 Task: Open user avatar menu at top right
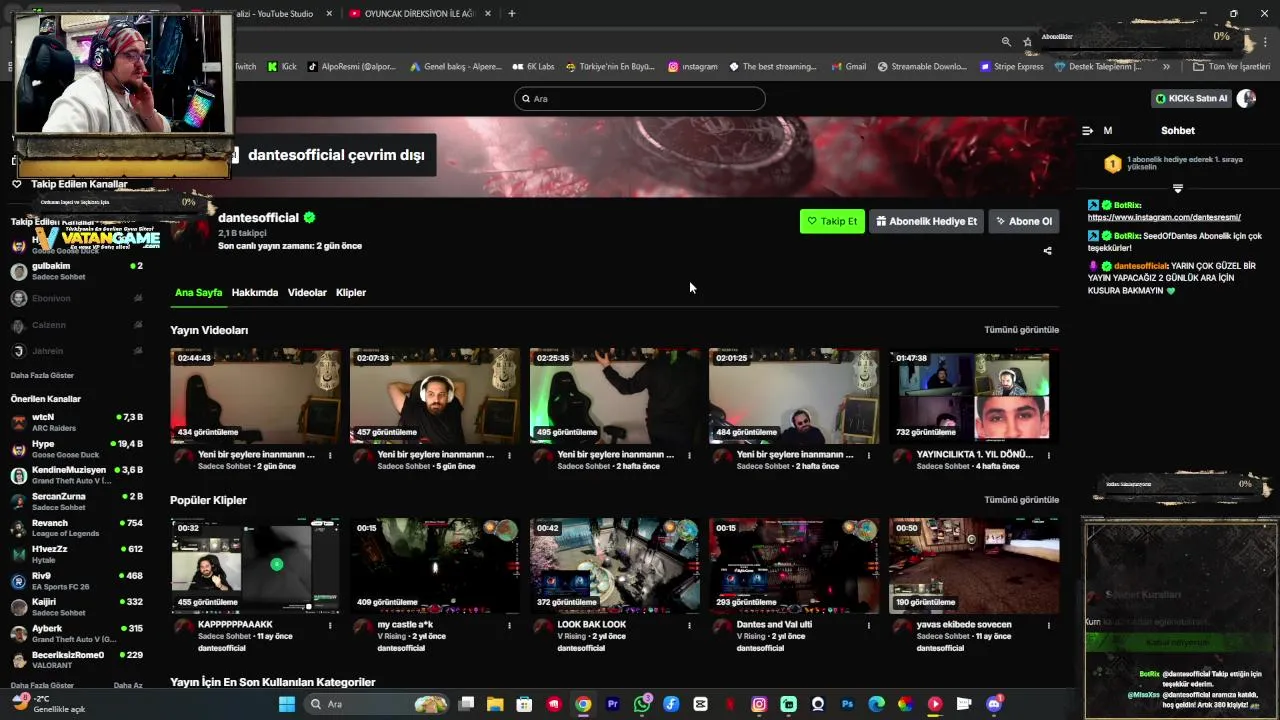(1246, 98)
